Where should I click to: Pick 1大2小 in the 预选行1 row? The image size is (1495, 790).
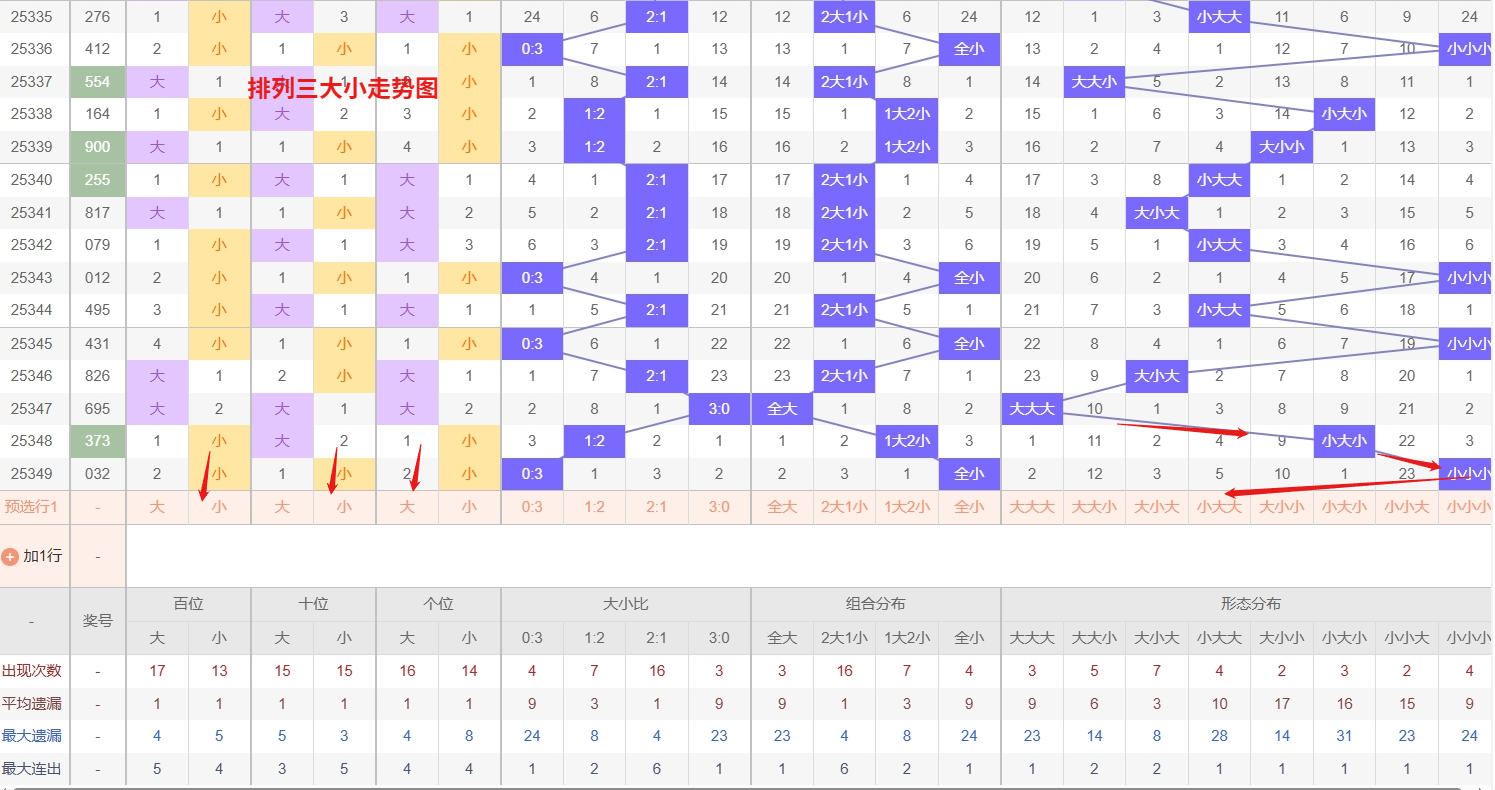(907, 507)
